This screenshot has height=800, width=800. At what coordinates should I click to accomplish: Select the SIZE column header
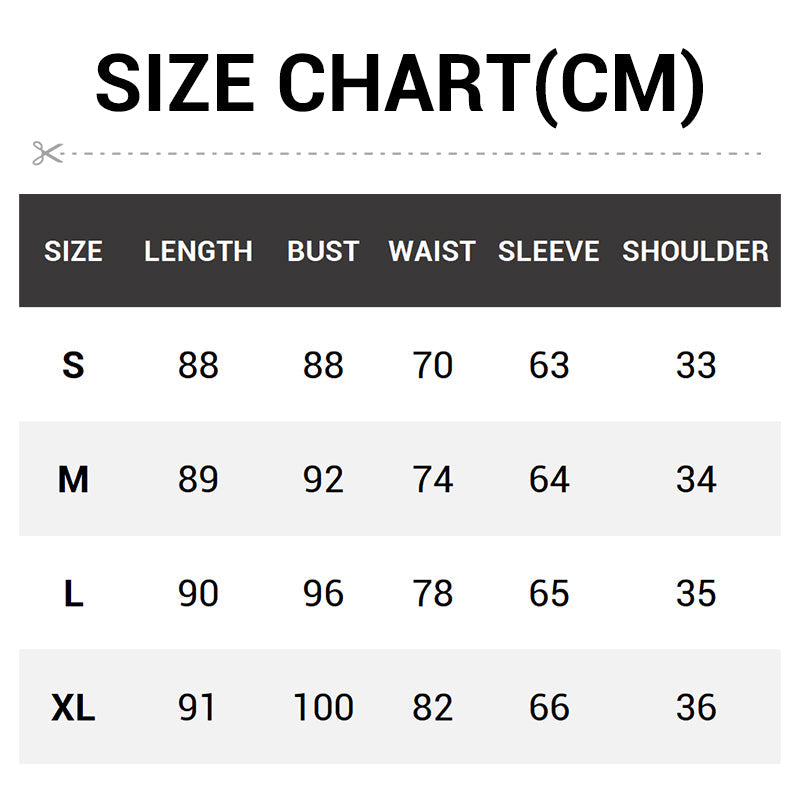73,251
